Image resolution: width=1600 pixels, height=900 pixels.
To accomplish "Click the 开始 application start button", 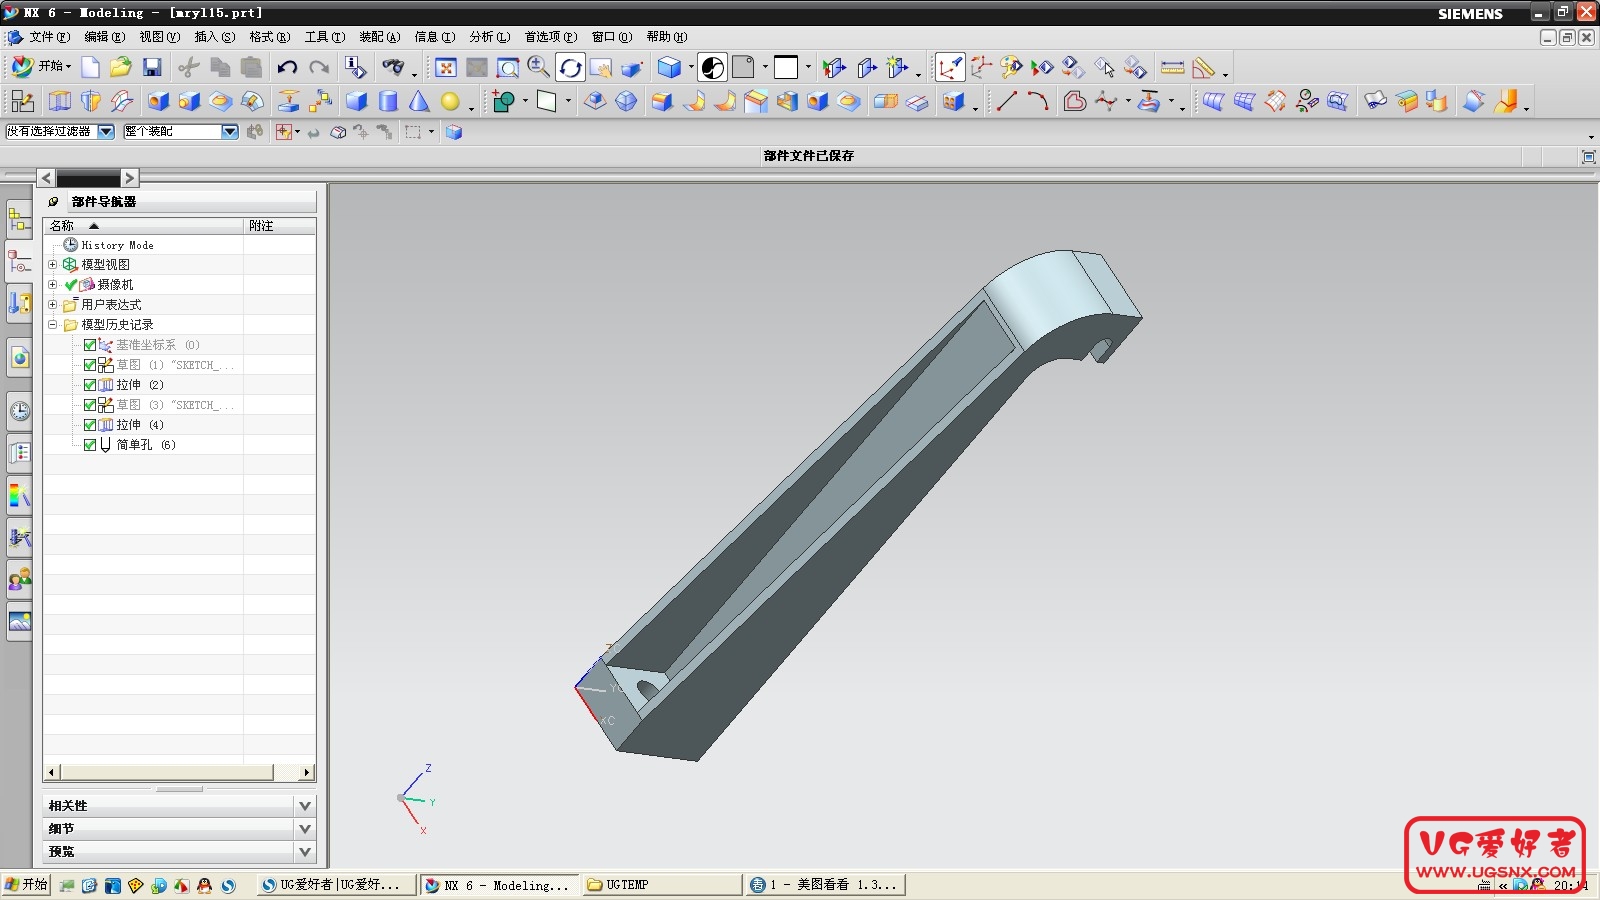I will click(41, 67).
